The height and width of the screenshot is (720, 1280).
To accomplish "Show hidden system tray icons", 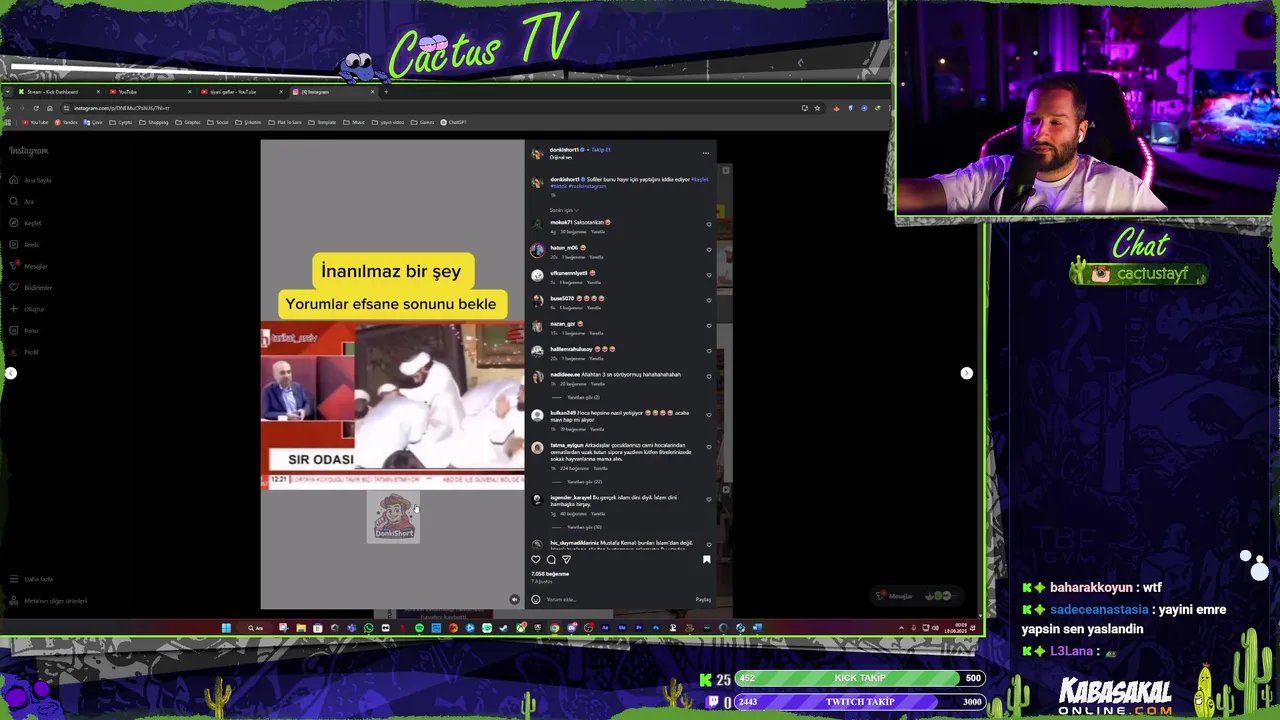I will (901, 628).
